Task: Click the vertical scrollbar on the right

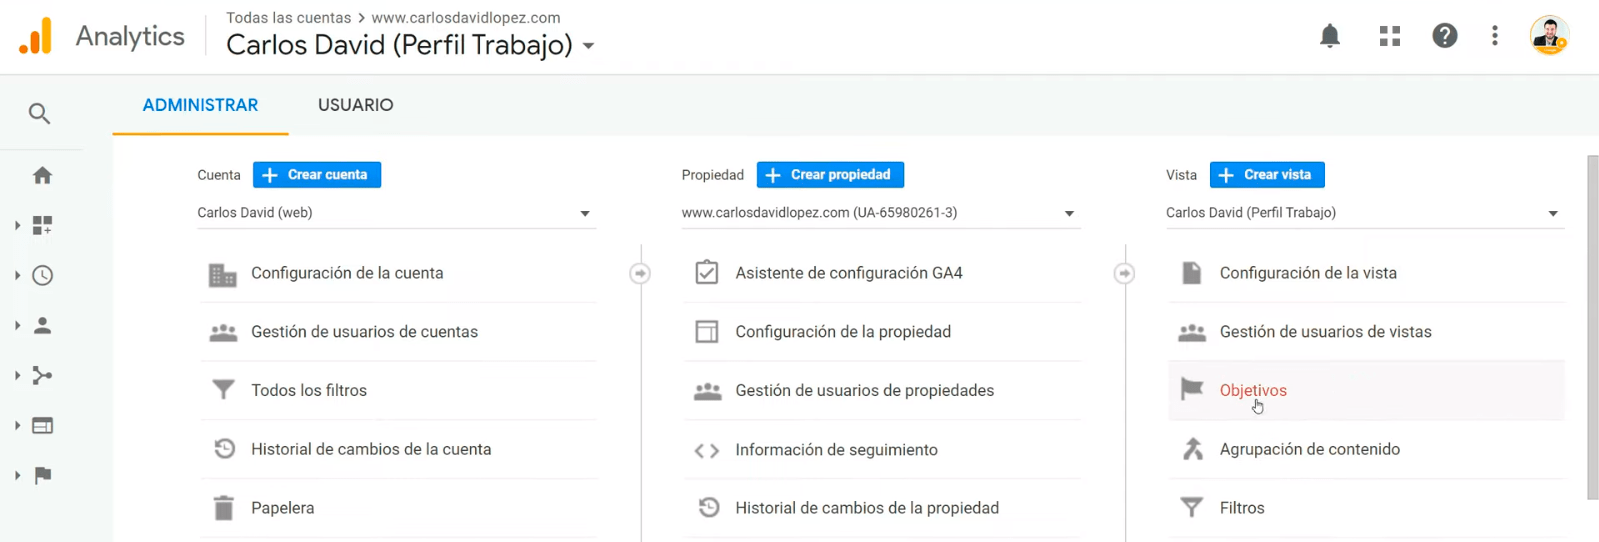Action: 1592,327
